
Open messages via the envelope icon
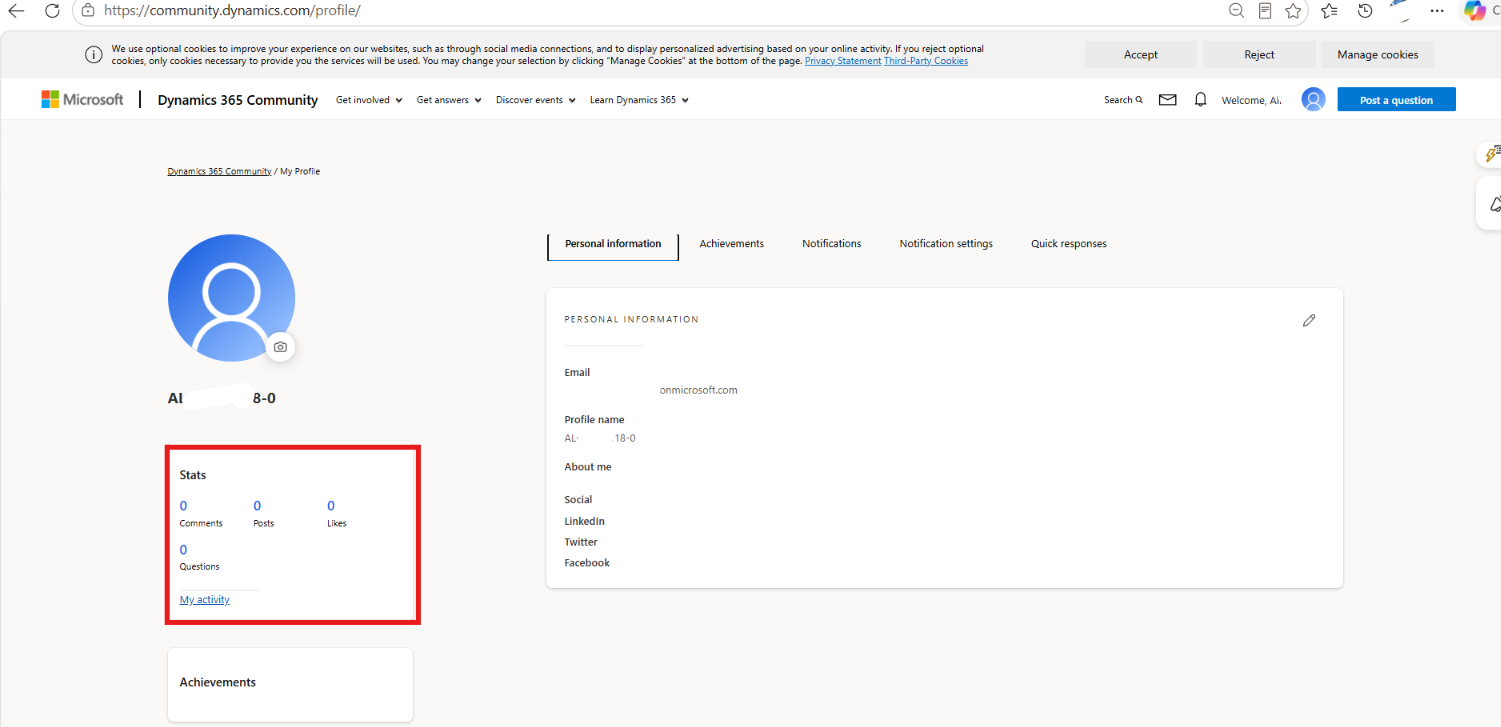coord(1167,100)
